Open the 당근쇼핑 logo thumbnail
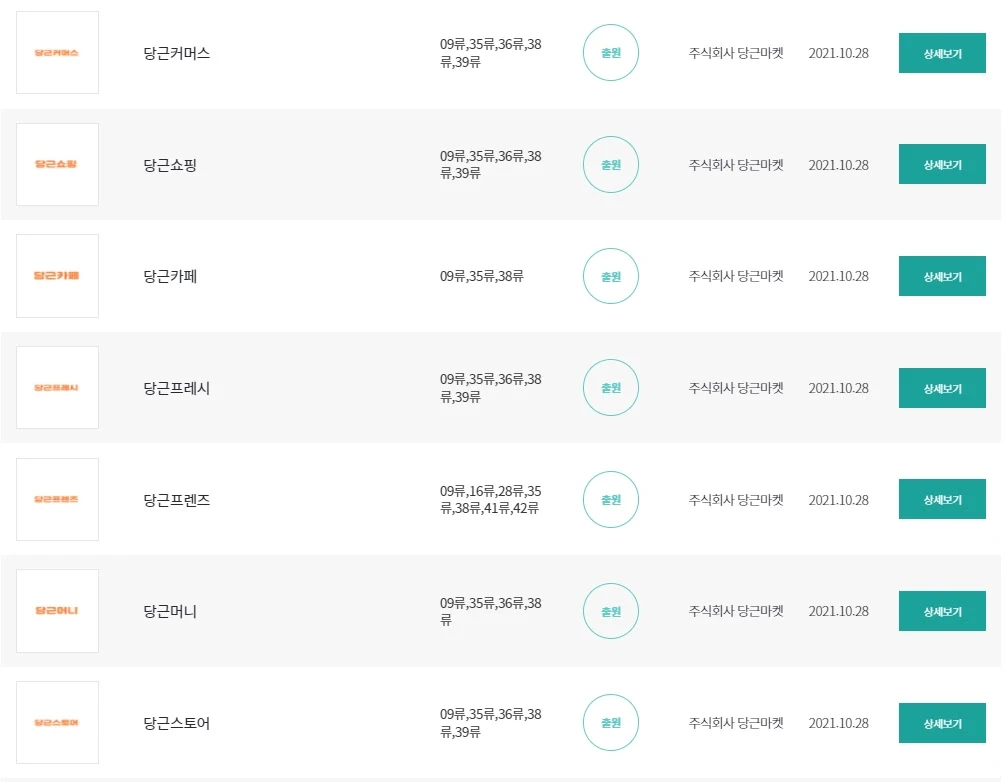The image size is (1006, 782). click(57, 164)
